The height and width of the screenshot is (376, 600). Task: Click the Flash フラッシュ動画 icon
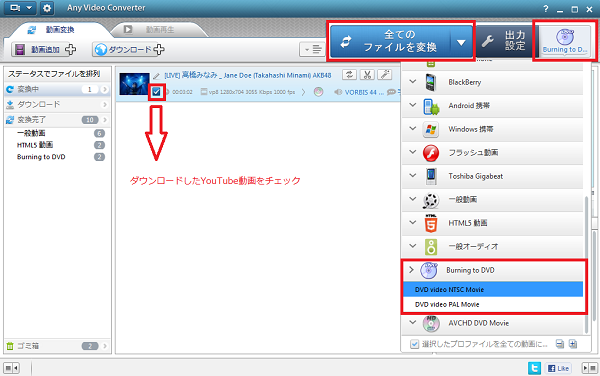[431, 153]
